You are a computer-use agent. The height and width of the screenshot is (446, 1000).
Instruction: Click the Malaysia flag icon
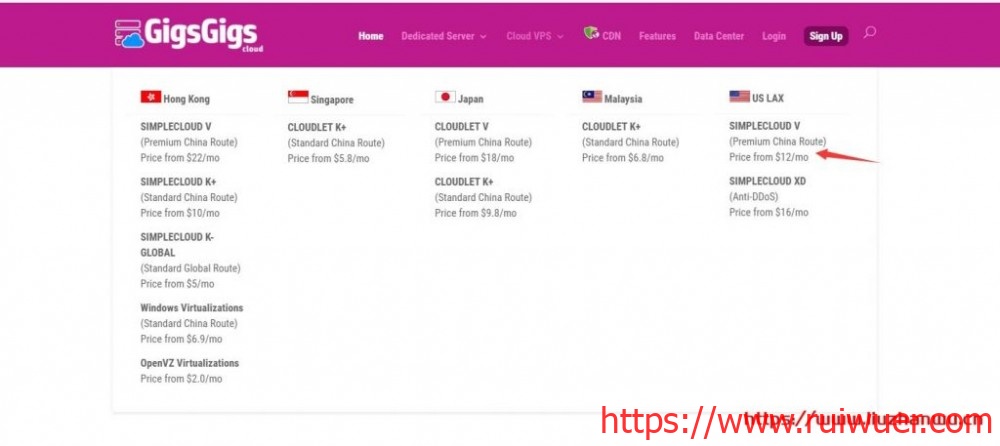[592, 97]
